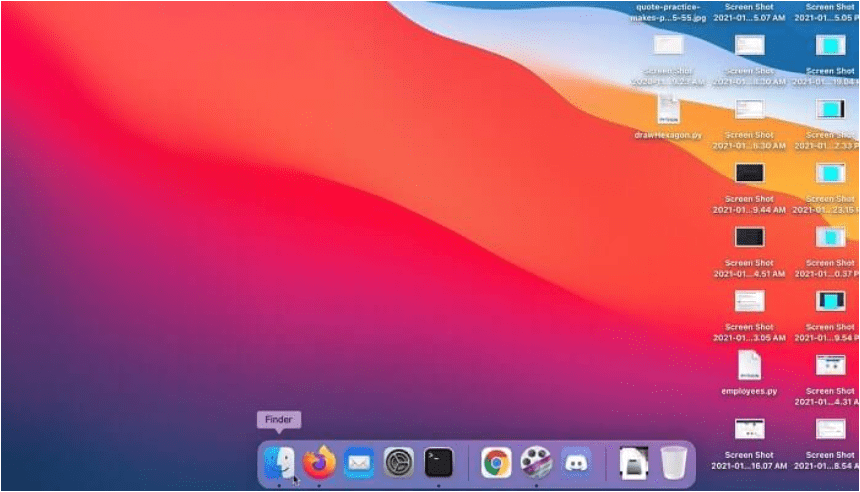Click the quote-practice-makes jpg file label
860x492 pixels.
tap(669, 12)
